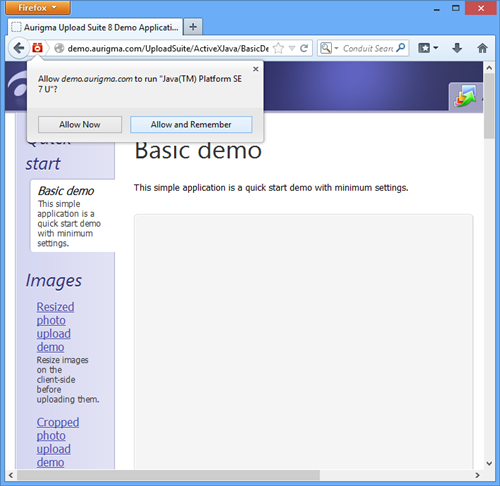
Task: Click the browser back arrow button
Action: click(19, 48)
